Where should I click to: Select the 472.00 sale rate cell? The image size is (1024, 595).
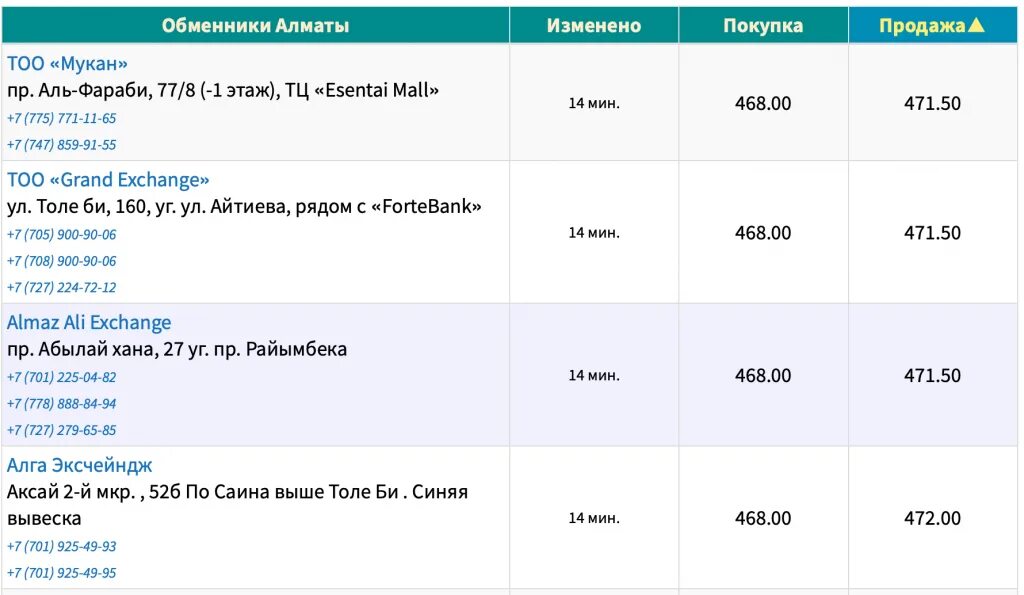click(x=933, y=518)
